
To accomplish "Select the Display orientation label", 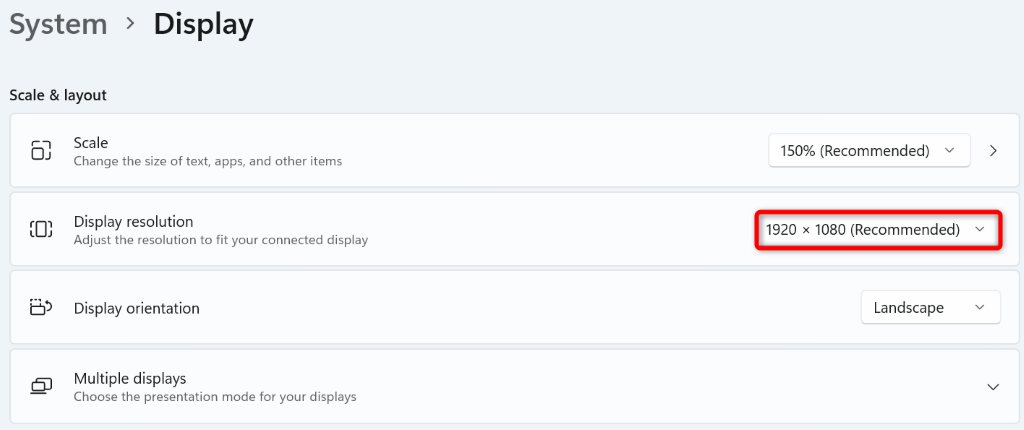I will [137, 308].
